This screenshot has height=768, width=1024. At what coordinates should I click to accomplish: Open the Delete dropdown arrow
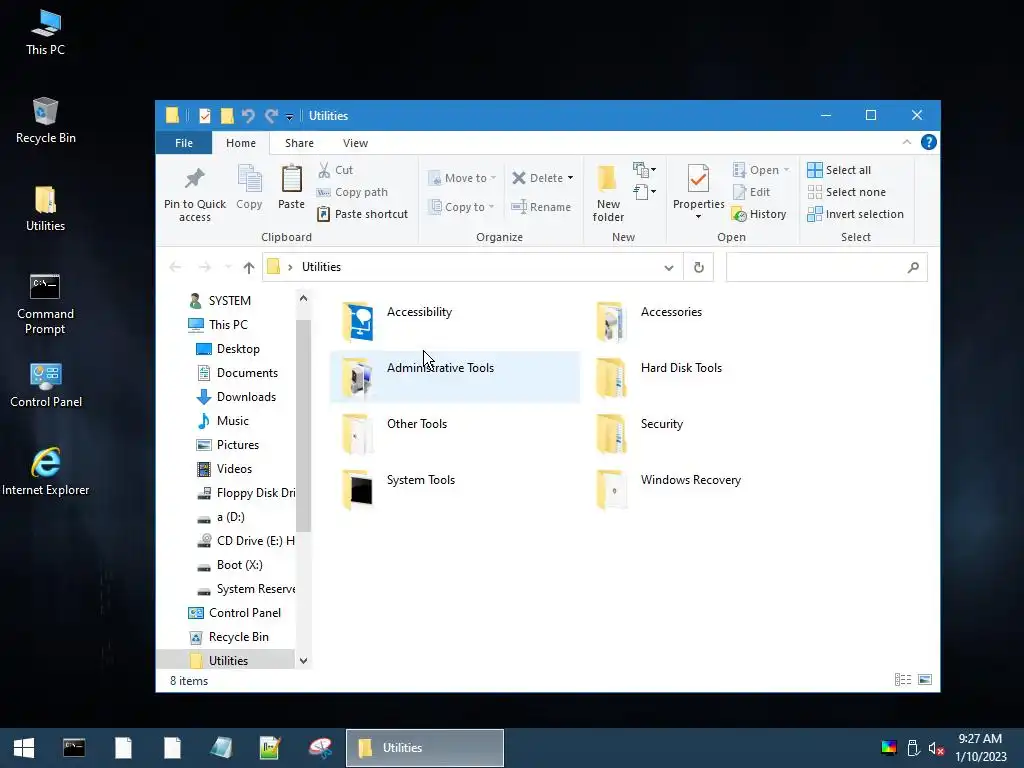[570, 178]
